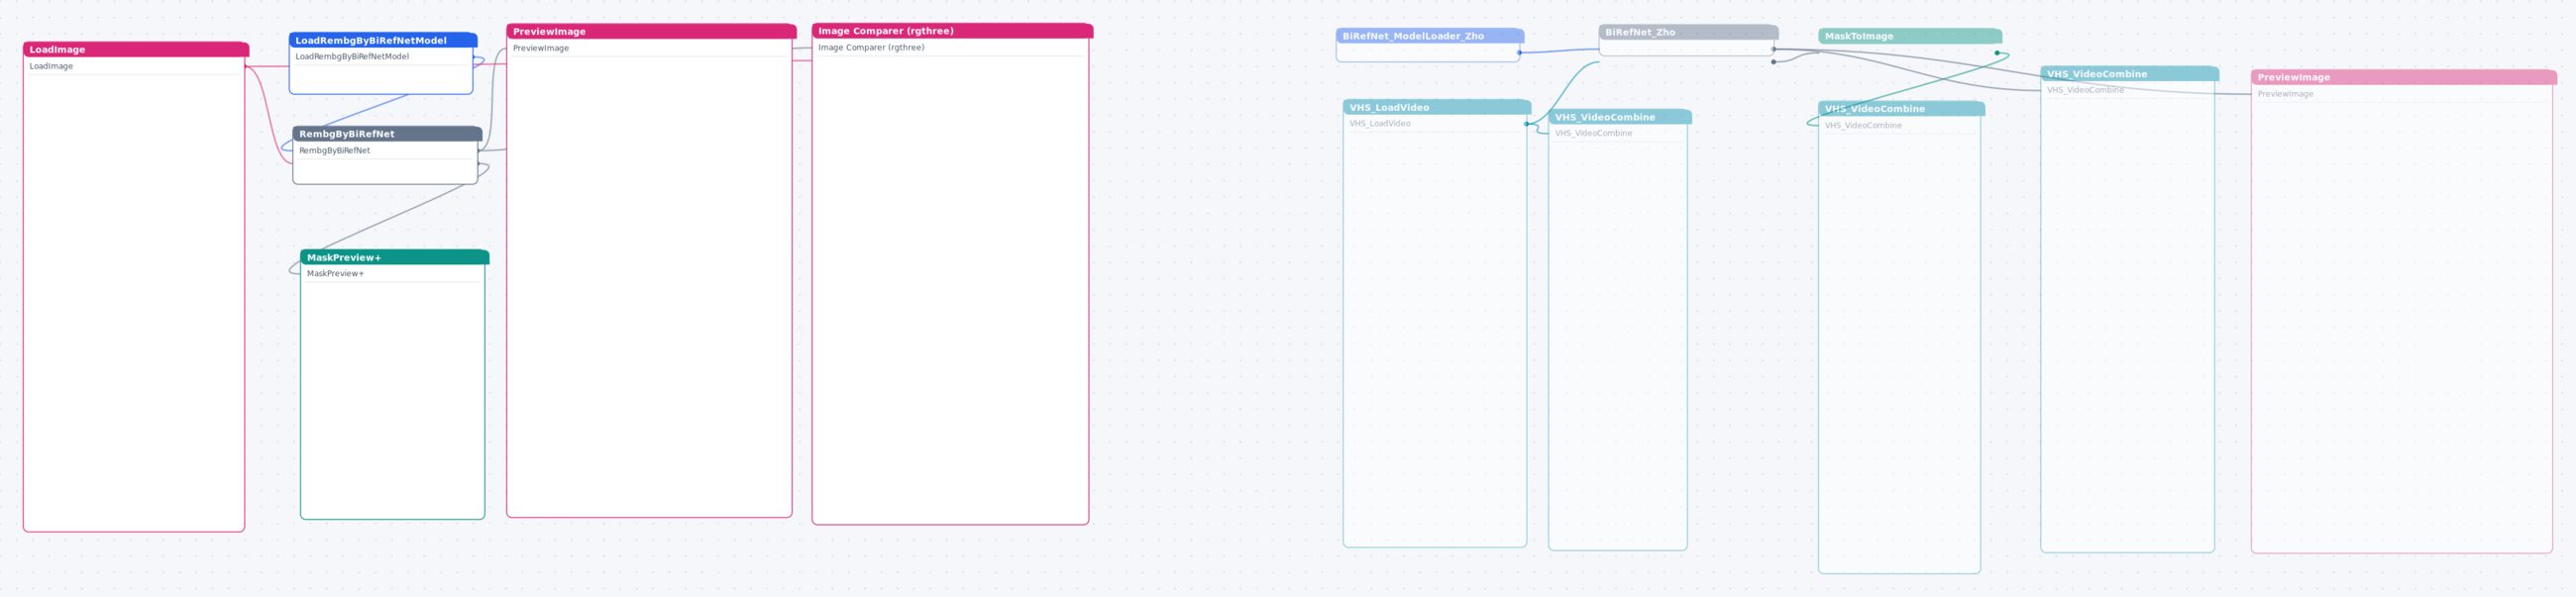Click the BiRefNet_ModelLoader_Zho node header
Viewport: 2576px width, 597px height.
tap(1430, 36)
